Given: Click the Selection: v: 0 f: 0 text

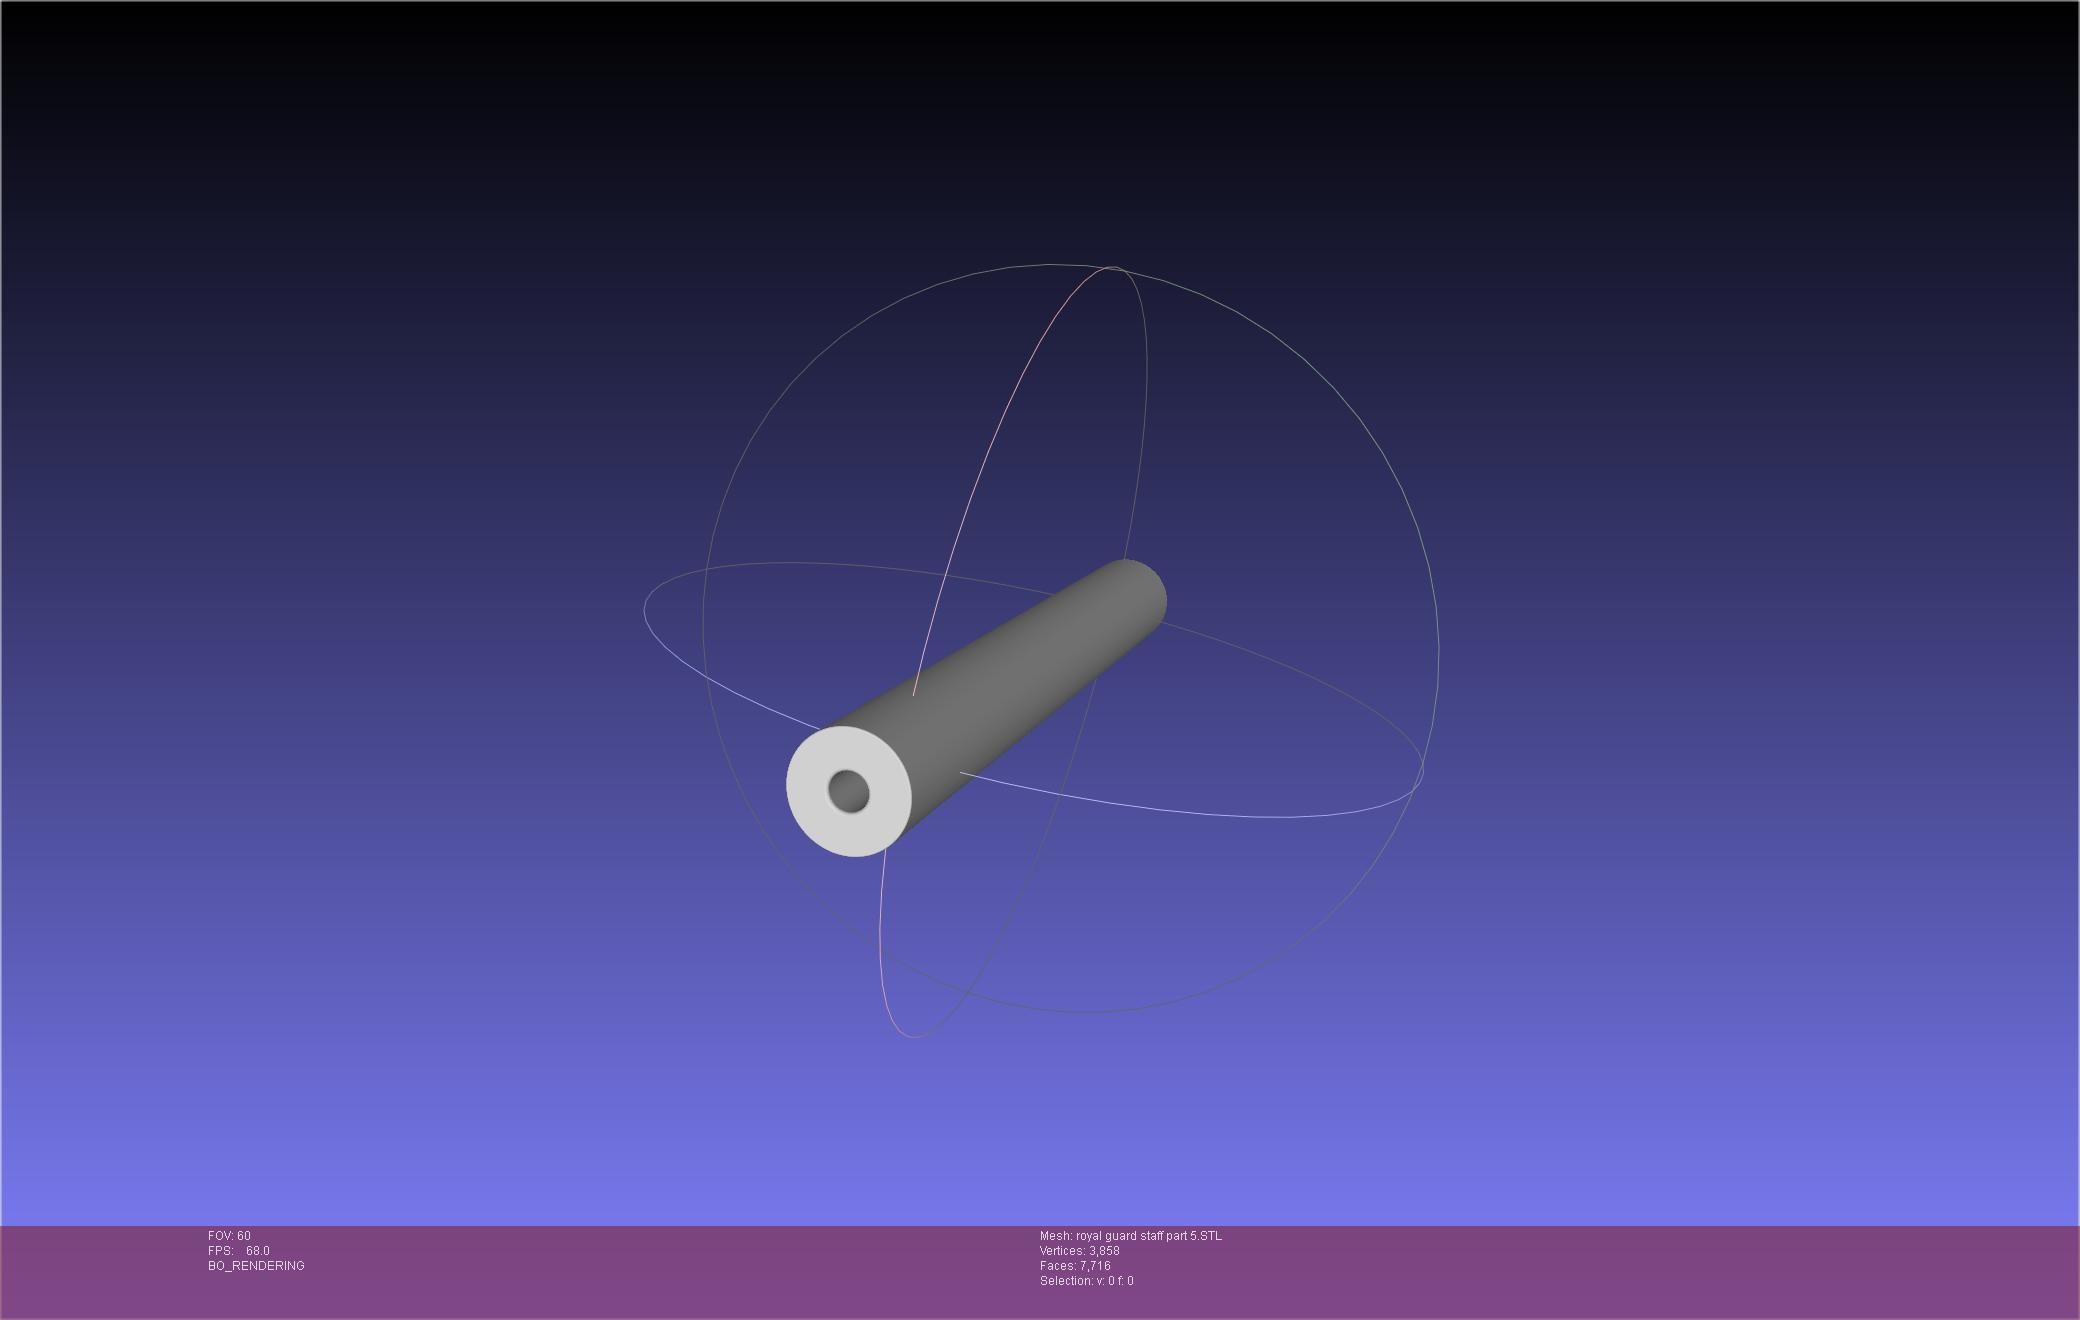Looking at the screenshot, I should click(1086, 1281).
